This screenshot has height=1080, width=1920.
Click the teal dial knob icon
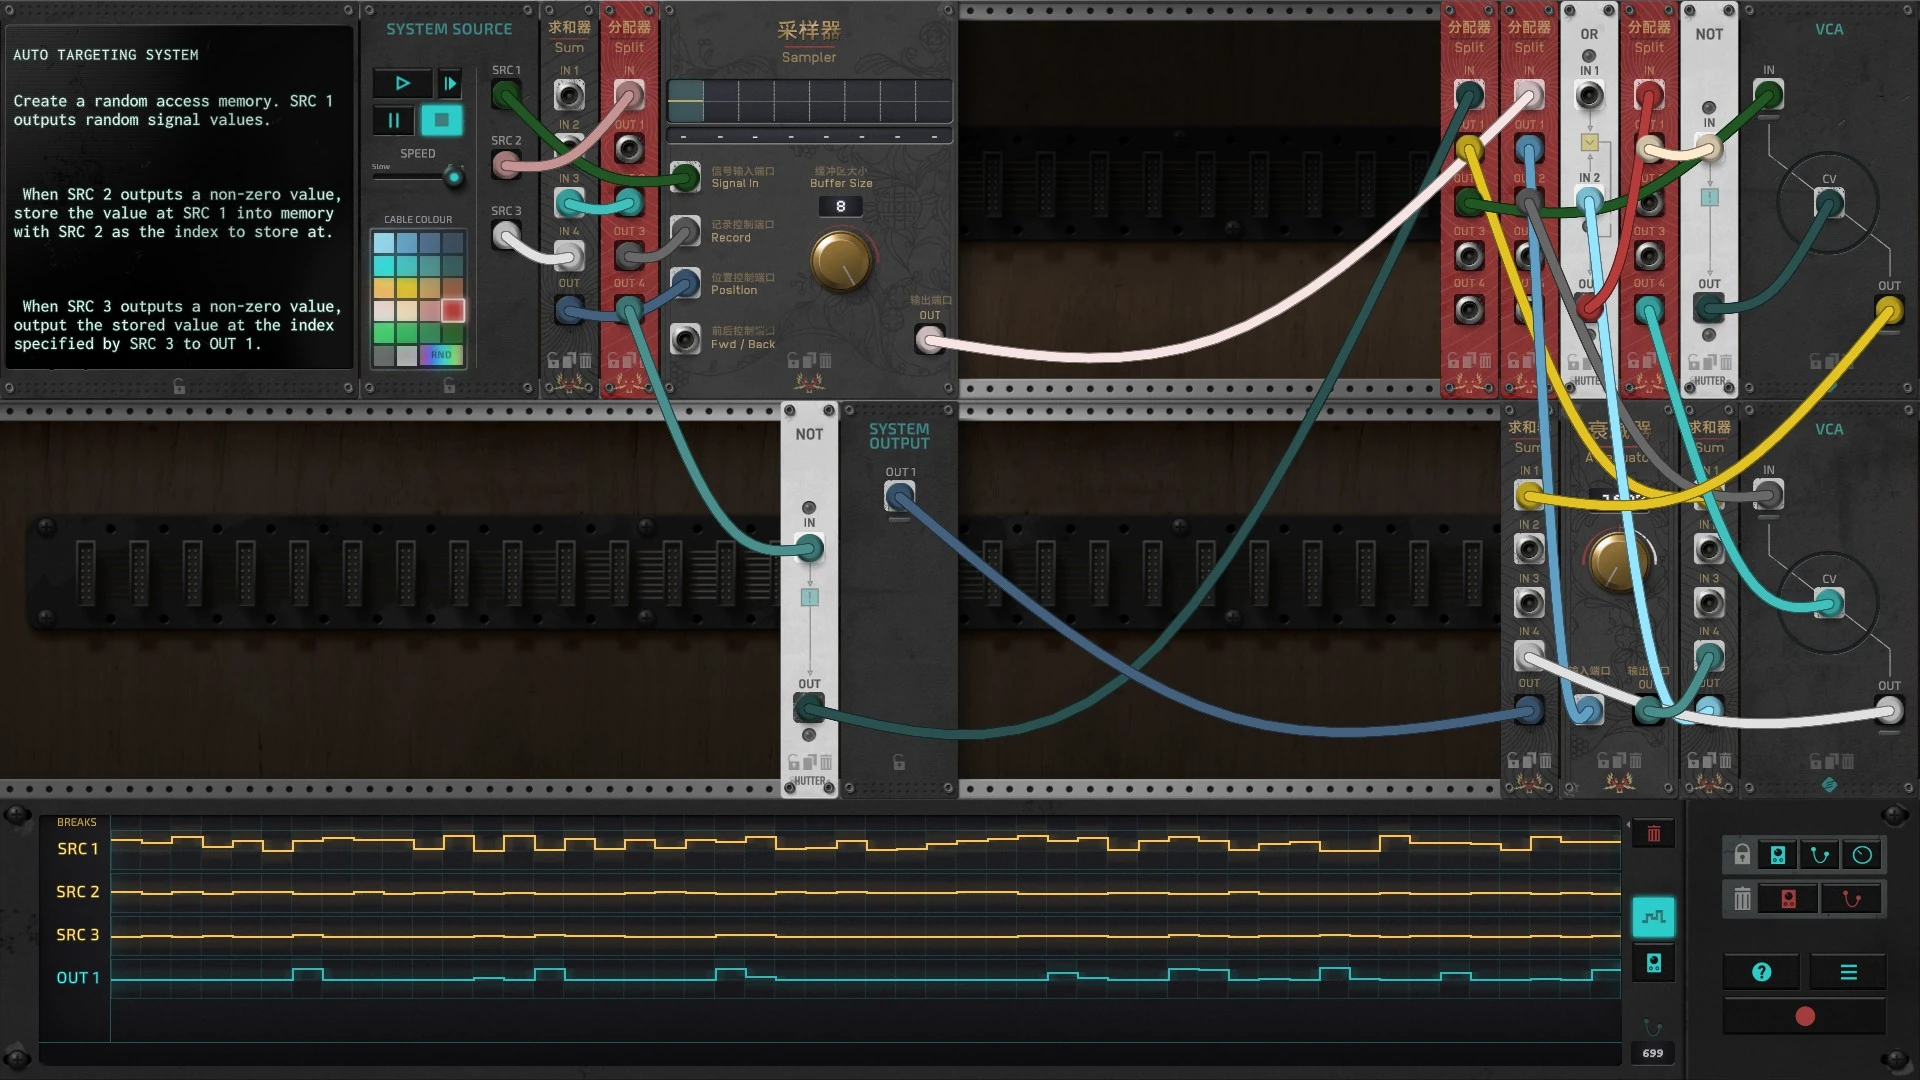pyautogui.click(x=1862, y=855)
